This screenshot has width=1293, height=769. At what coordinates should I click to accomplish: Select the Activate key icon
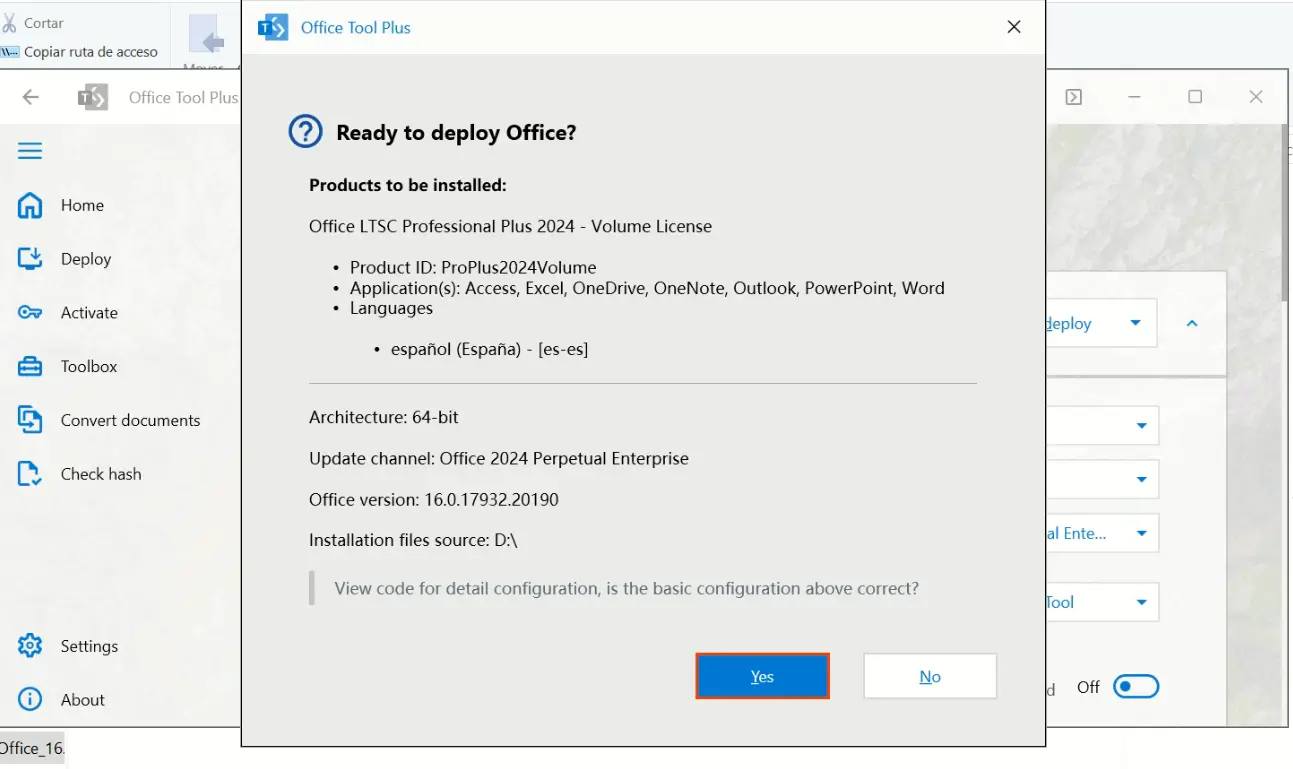(30, 313)
